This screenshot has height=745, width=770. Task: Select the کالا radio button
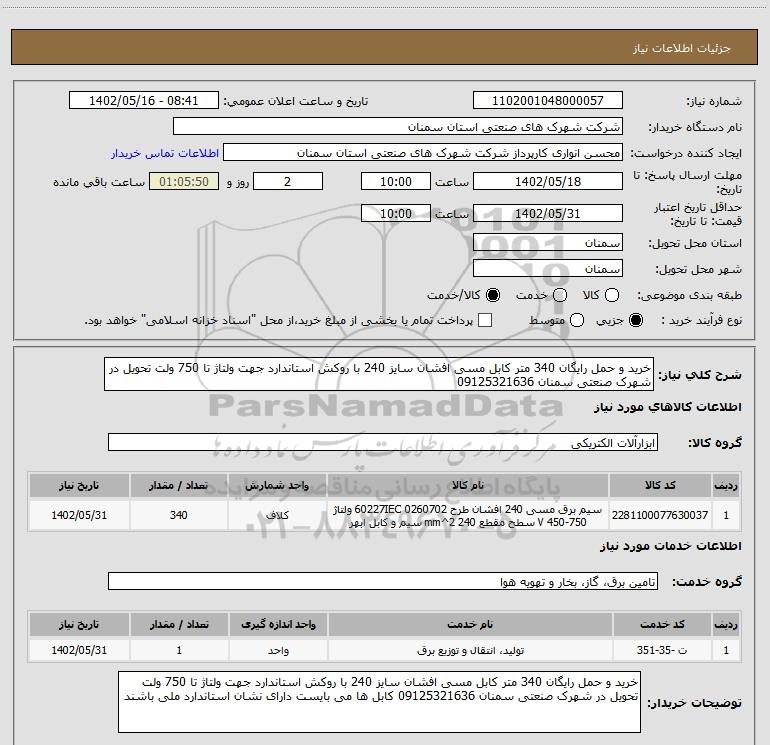pos(612,295)
